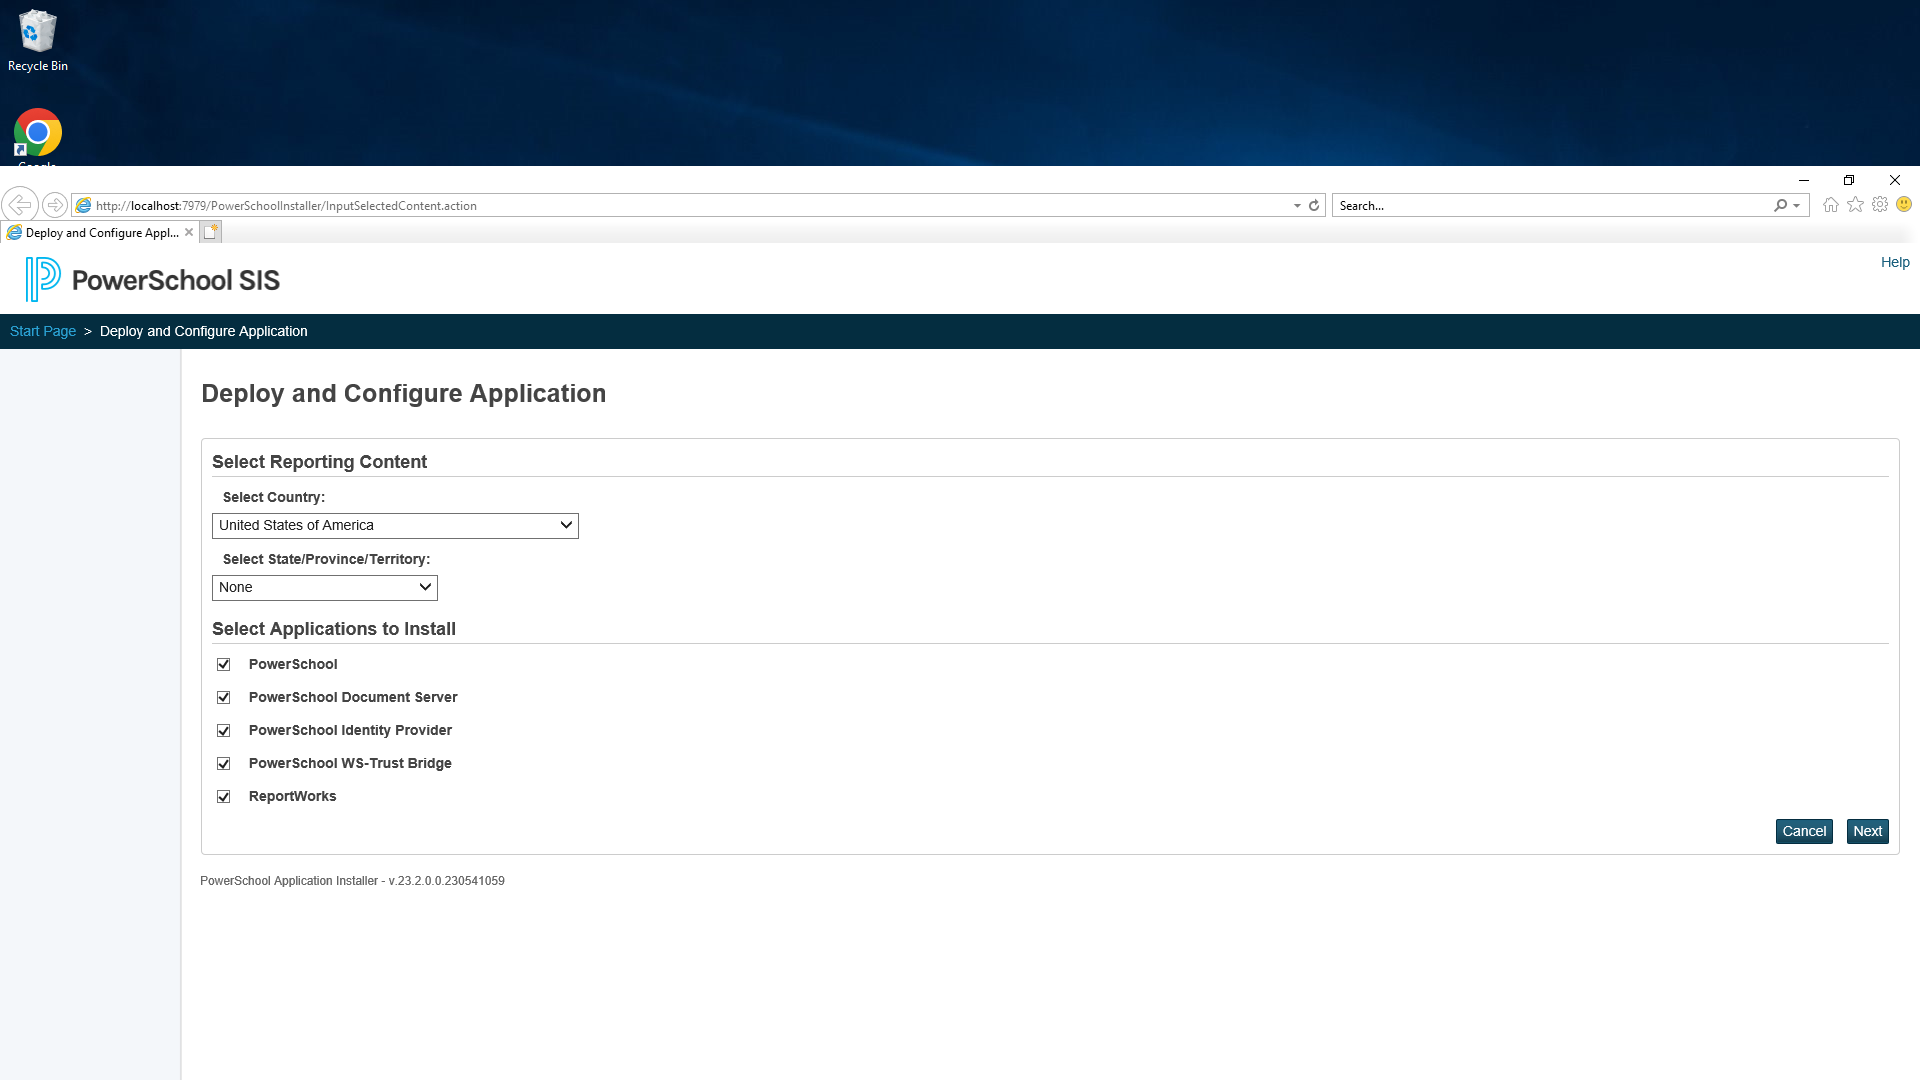Uncheck the PowerSchool application checkbox

[x=224, y=665]
